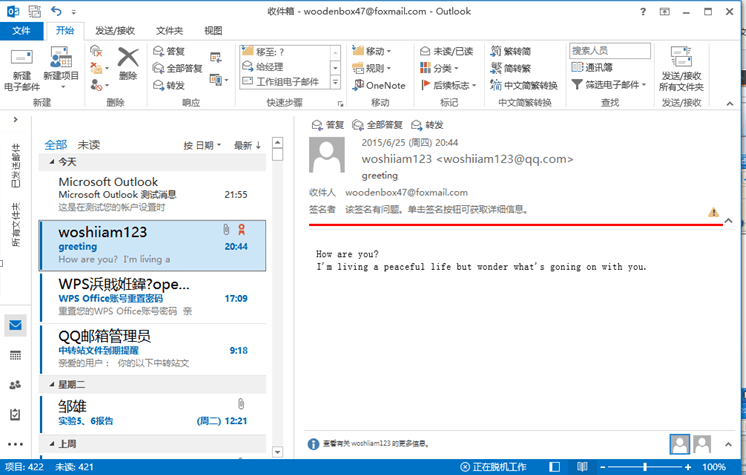746x475 pixels.
Task: Click the 删除 (Delete) X icon
Action: 128,58
